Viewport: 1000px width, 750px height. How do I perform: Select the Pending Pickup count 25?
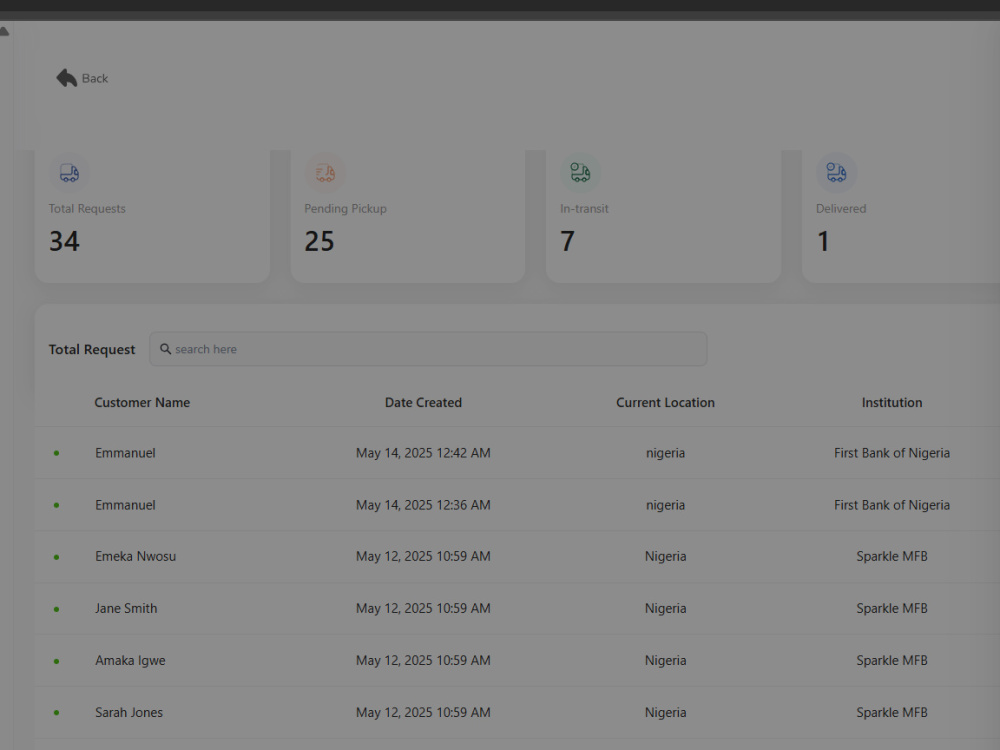coord(320,241)
